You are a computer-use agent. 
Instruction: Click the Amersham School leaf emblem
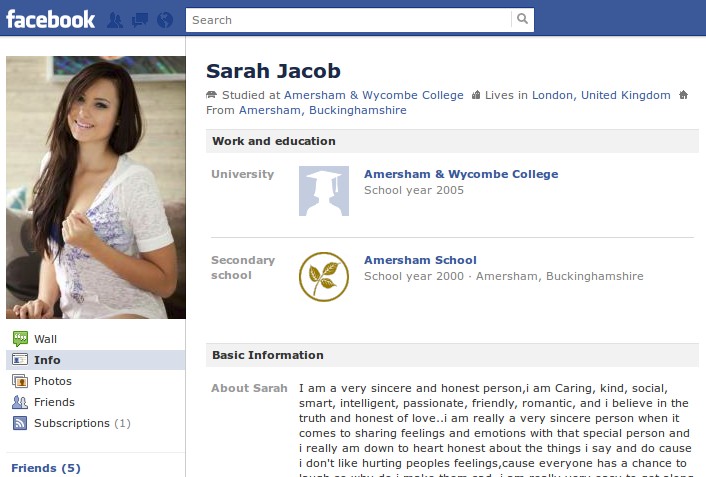324,277
